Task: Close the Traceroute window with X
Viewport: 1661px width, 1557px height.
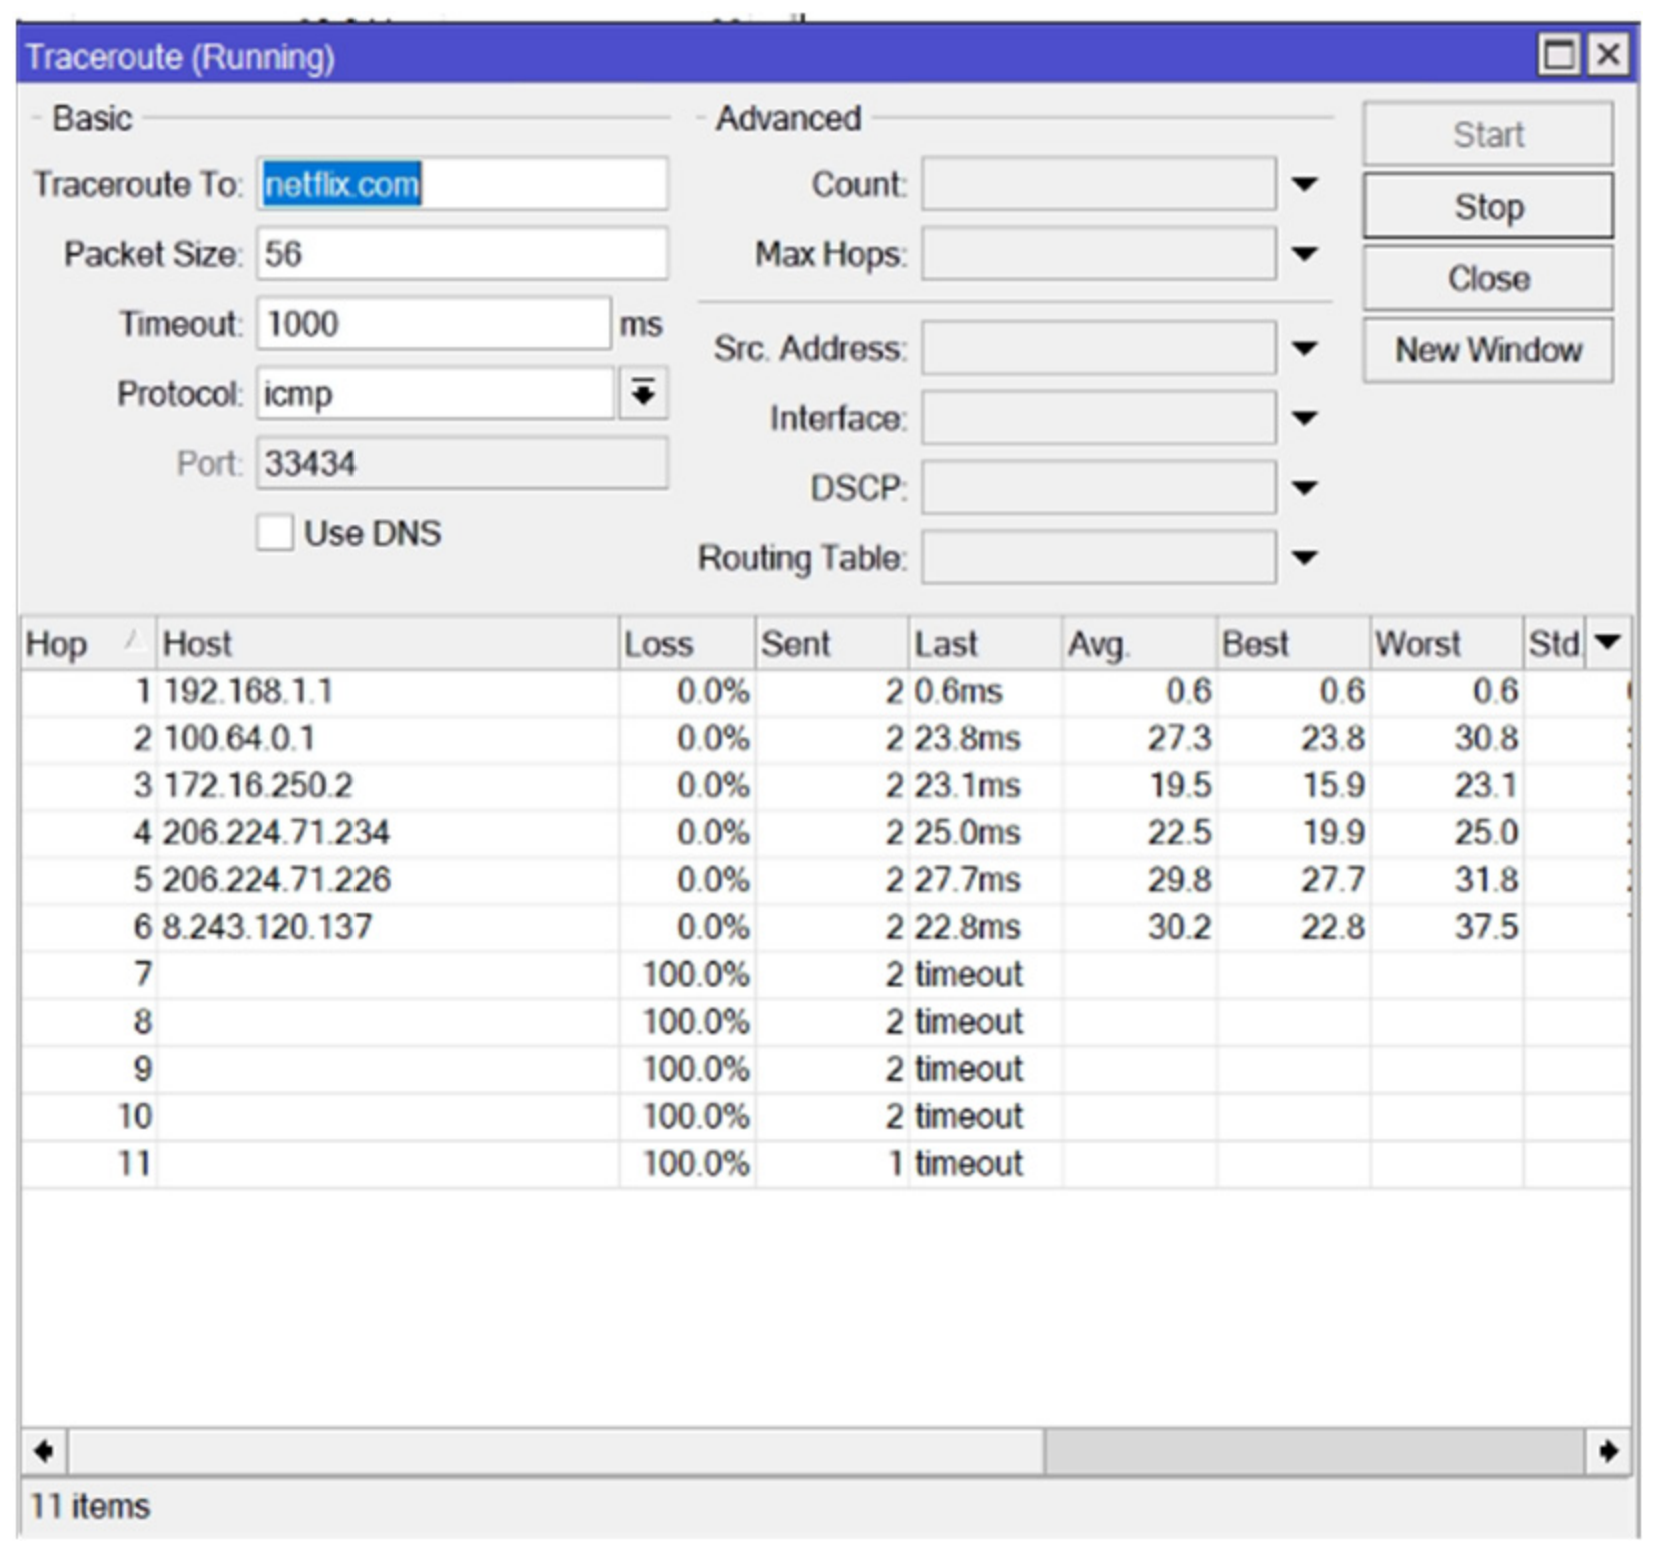Action: 1607,54
